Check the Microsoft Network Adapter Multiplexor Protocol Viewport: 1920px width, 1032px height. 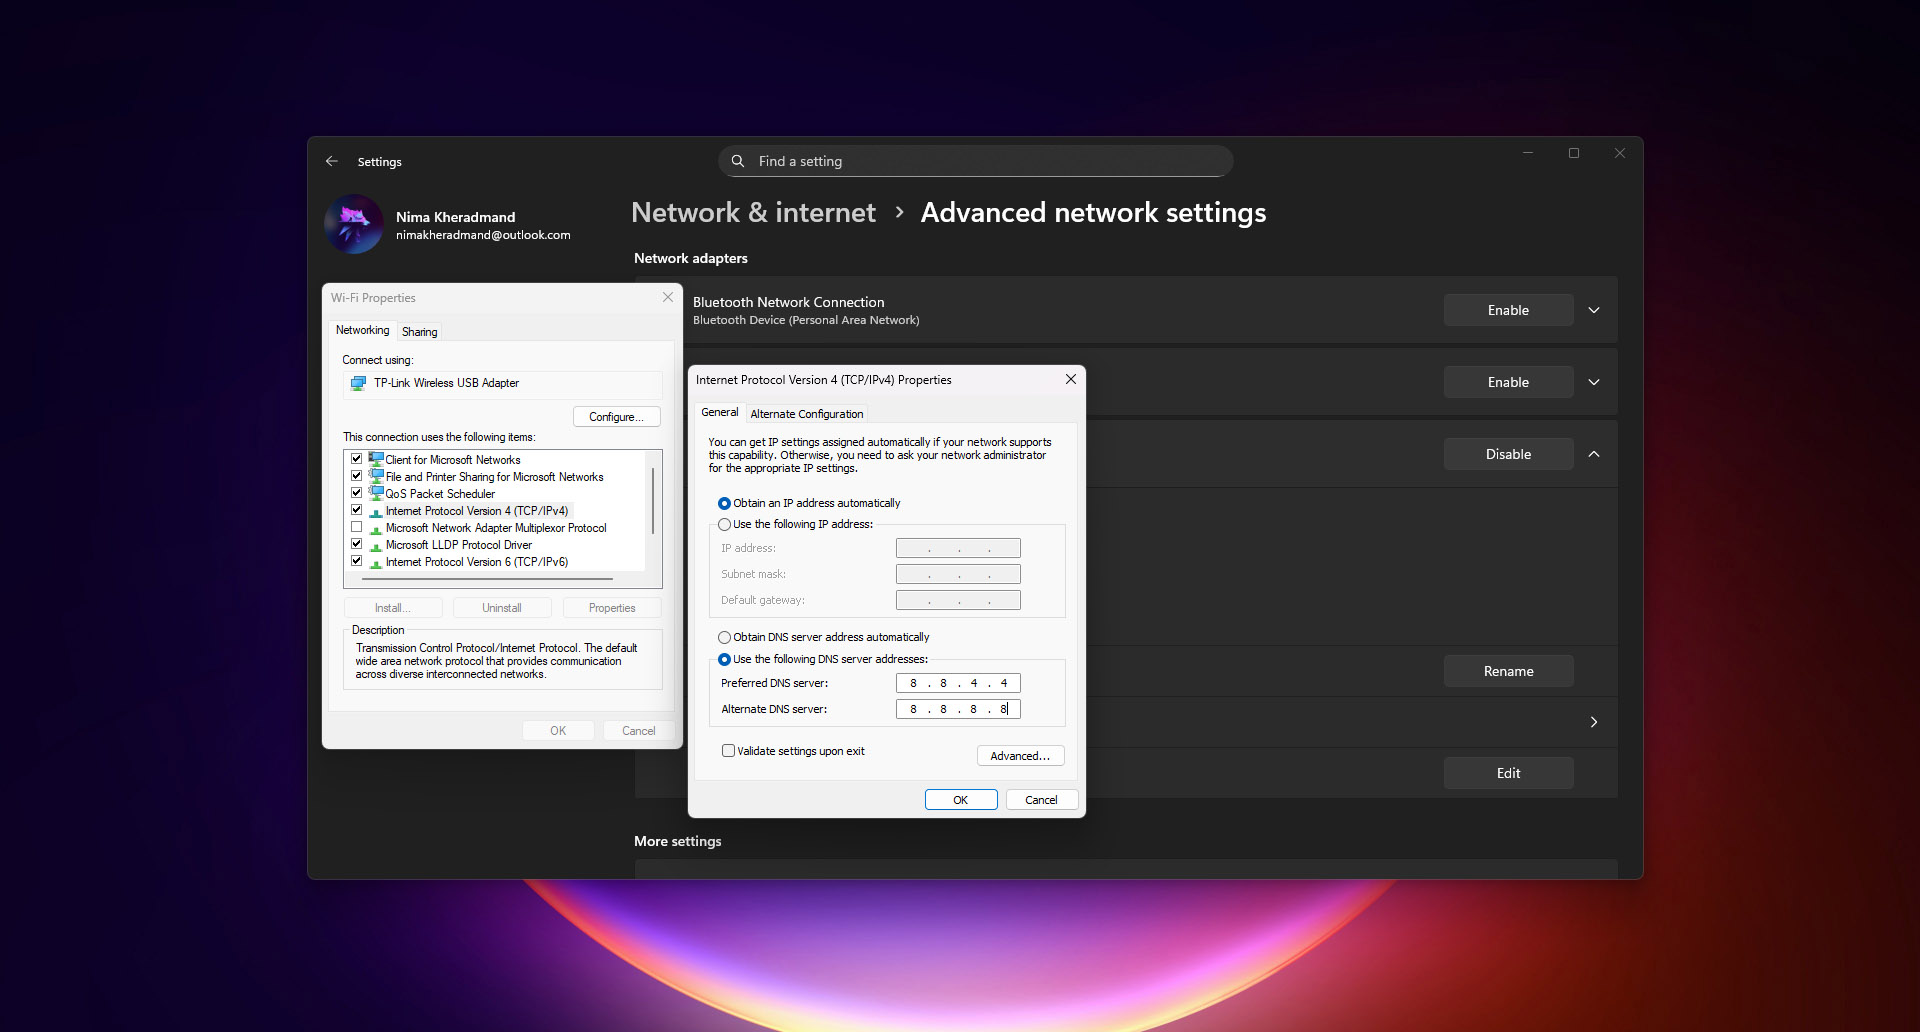(357, 527)
